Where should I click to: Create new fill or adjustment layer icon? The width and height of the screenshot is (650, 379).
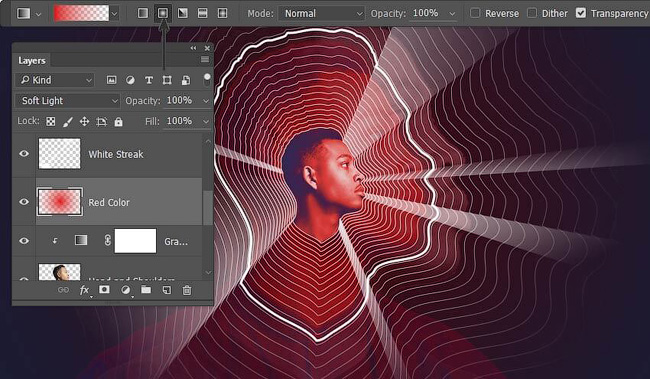coord(126,290)
